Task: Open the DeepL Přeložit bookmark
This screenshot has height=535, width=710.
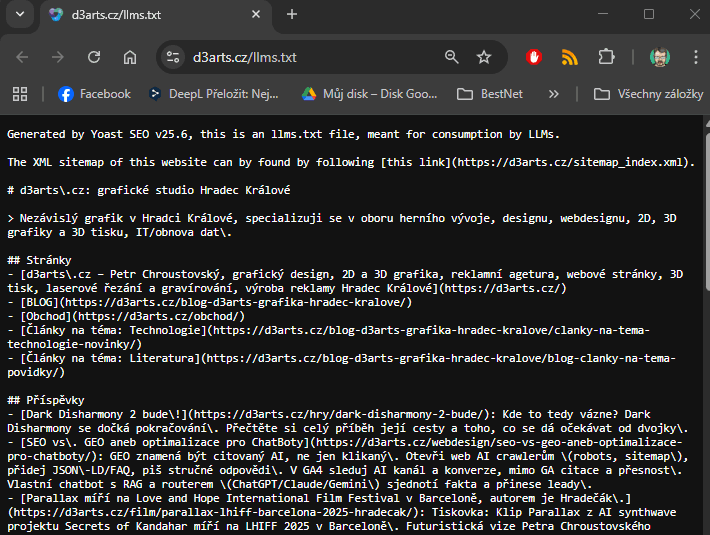Action: click(x=213, y=94)
